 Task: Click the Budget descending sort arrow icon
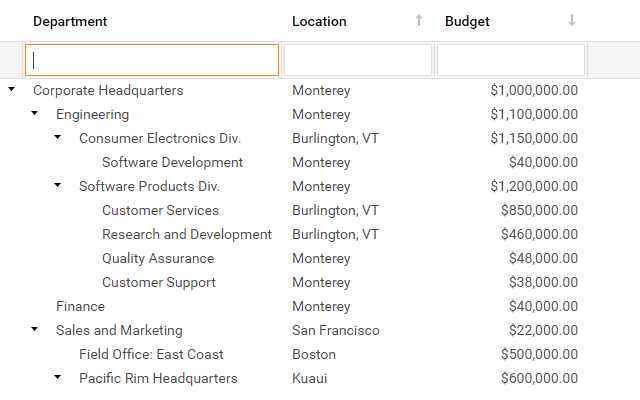(x=572, y=21)
